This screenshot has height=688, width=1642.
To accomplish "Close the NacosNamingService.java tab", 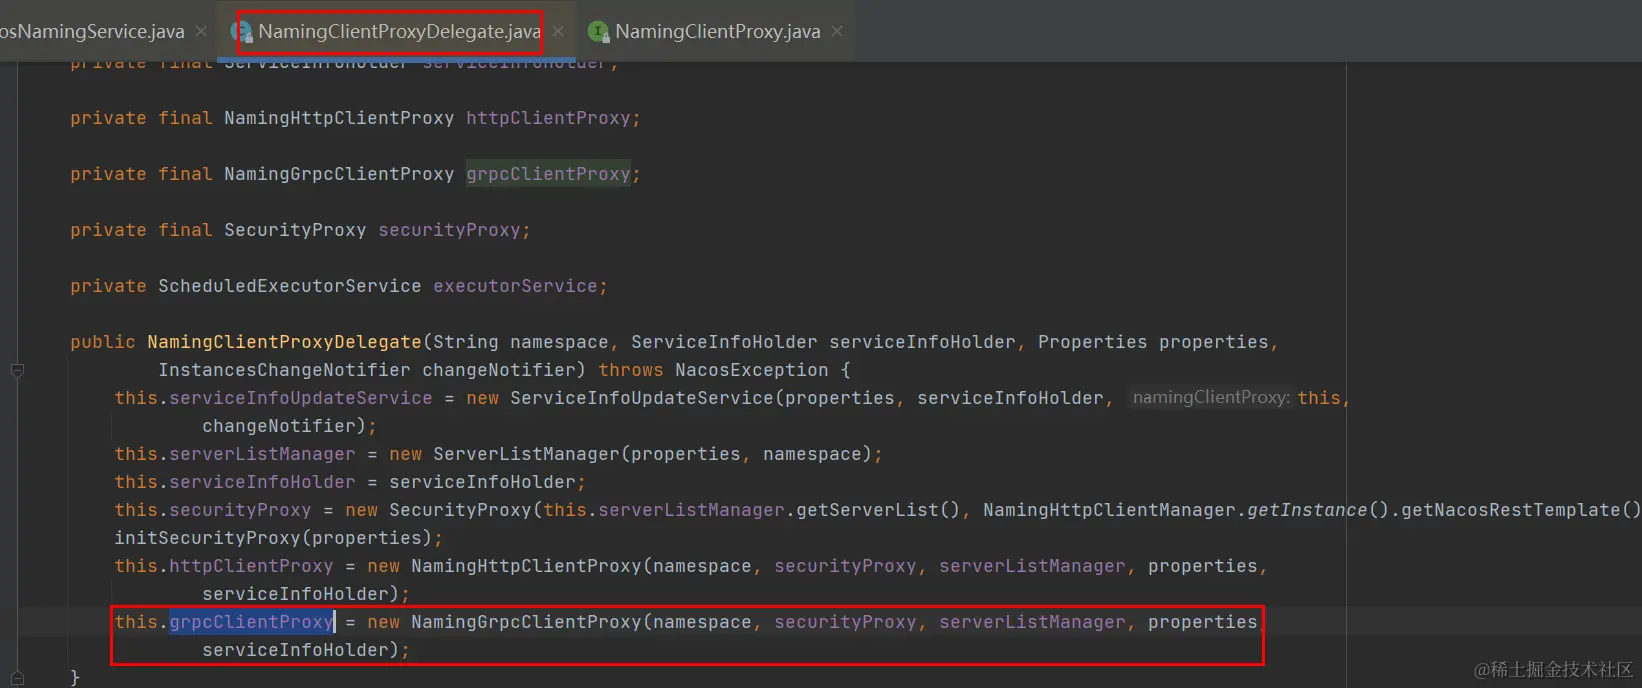I will point(201,32).
